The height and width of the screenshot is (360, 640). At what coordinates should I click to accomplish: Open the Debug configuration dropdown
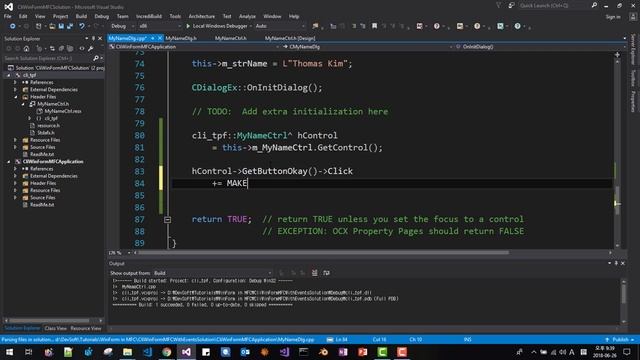(x=122, y=26)
